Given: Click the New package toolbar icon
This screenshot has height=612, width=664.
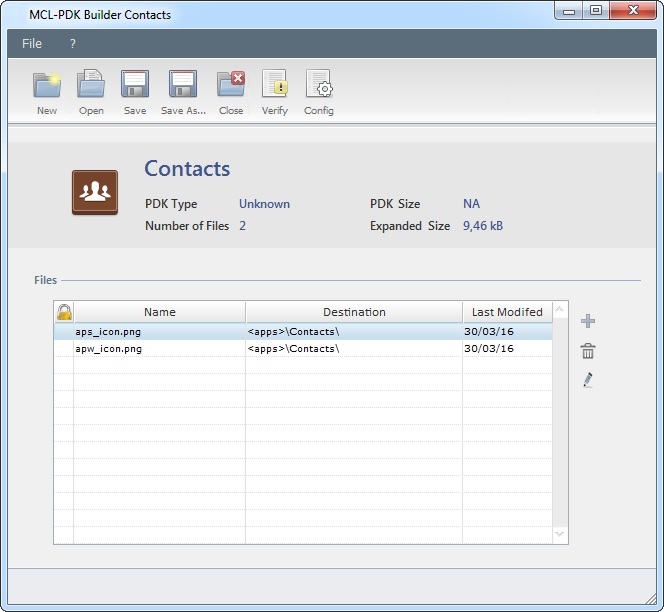Looking at the screenshot, I should pyautogui.click(x=46, y=84).
